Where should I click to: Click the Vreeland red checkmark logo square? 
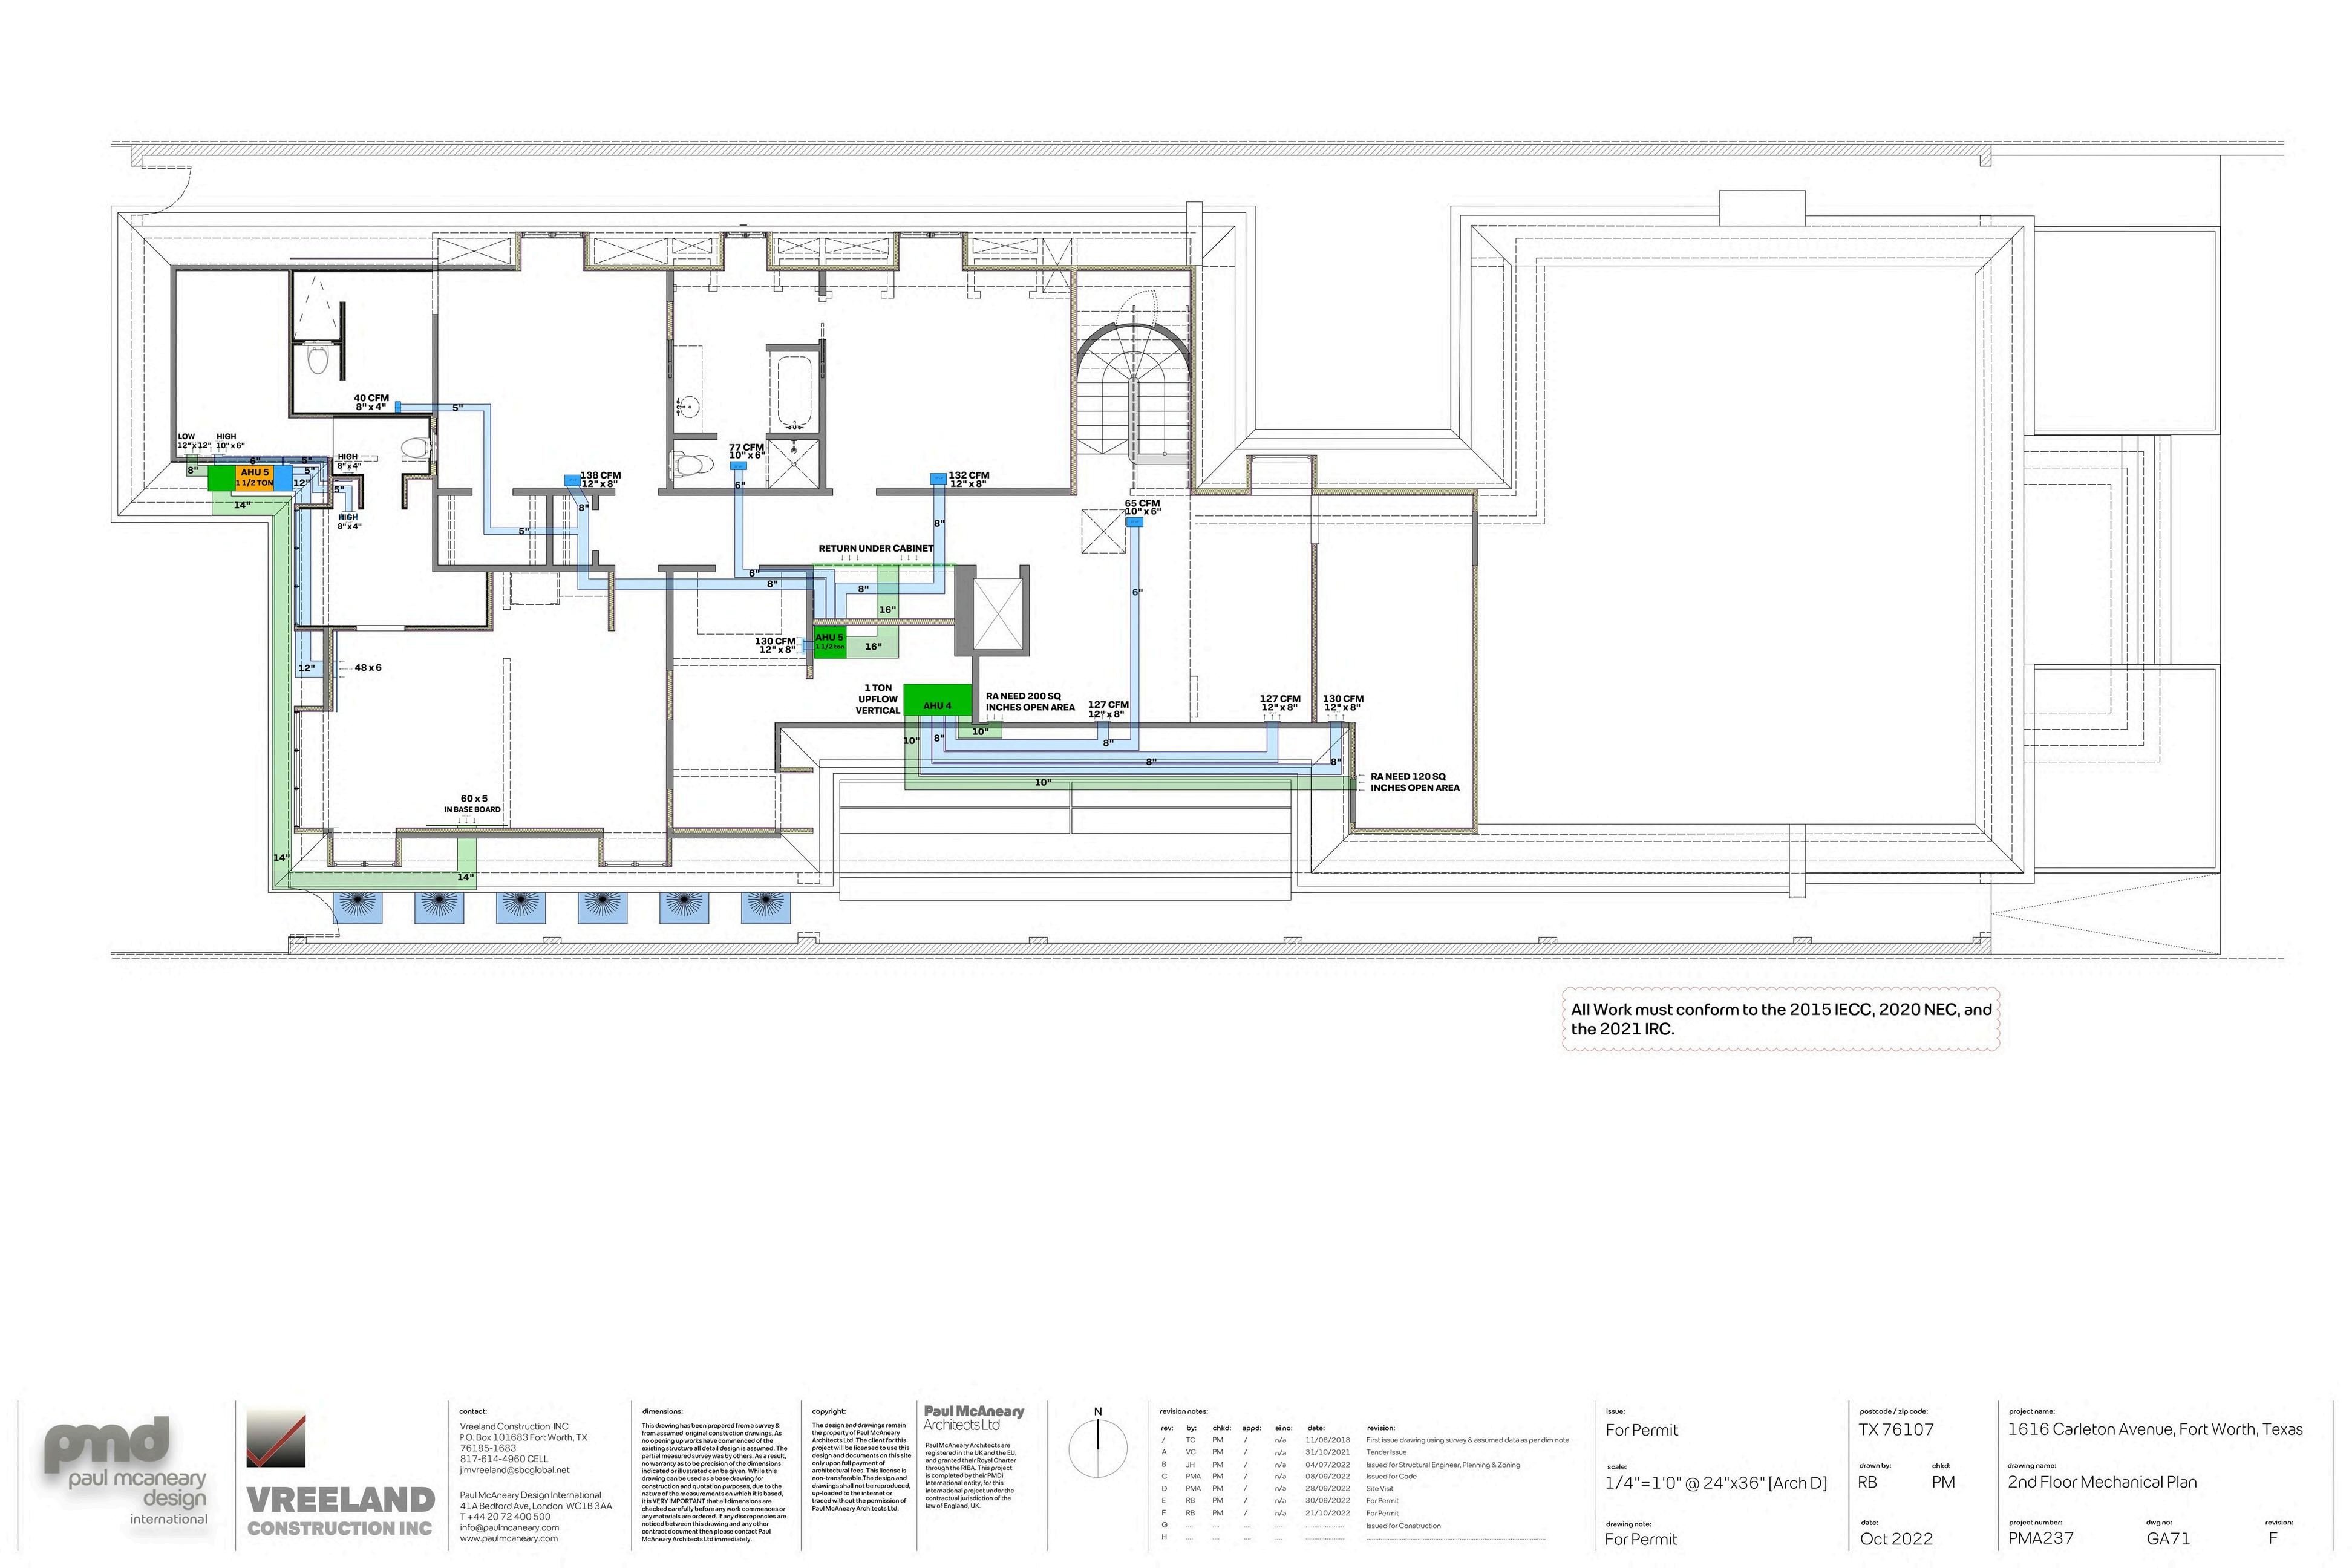(x=275, y=1439)
